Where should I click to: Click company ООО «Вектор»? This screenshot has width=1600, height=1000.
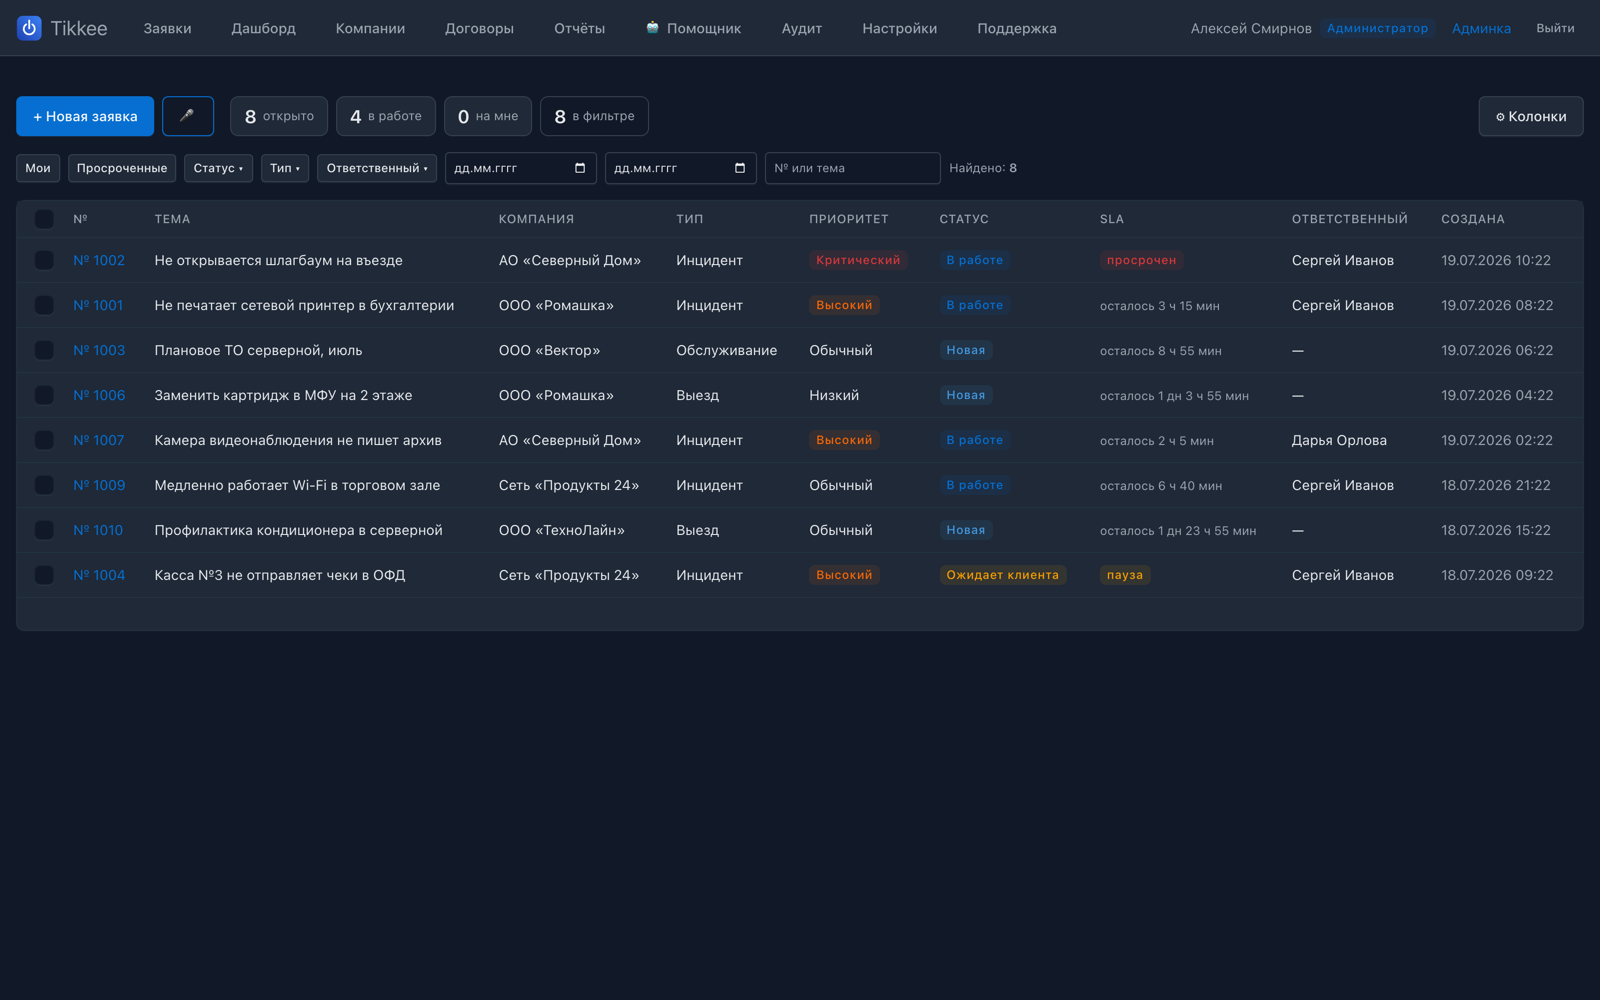550,350
